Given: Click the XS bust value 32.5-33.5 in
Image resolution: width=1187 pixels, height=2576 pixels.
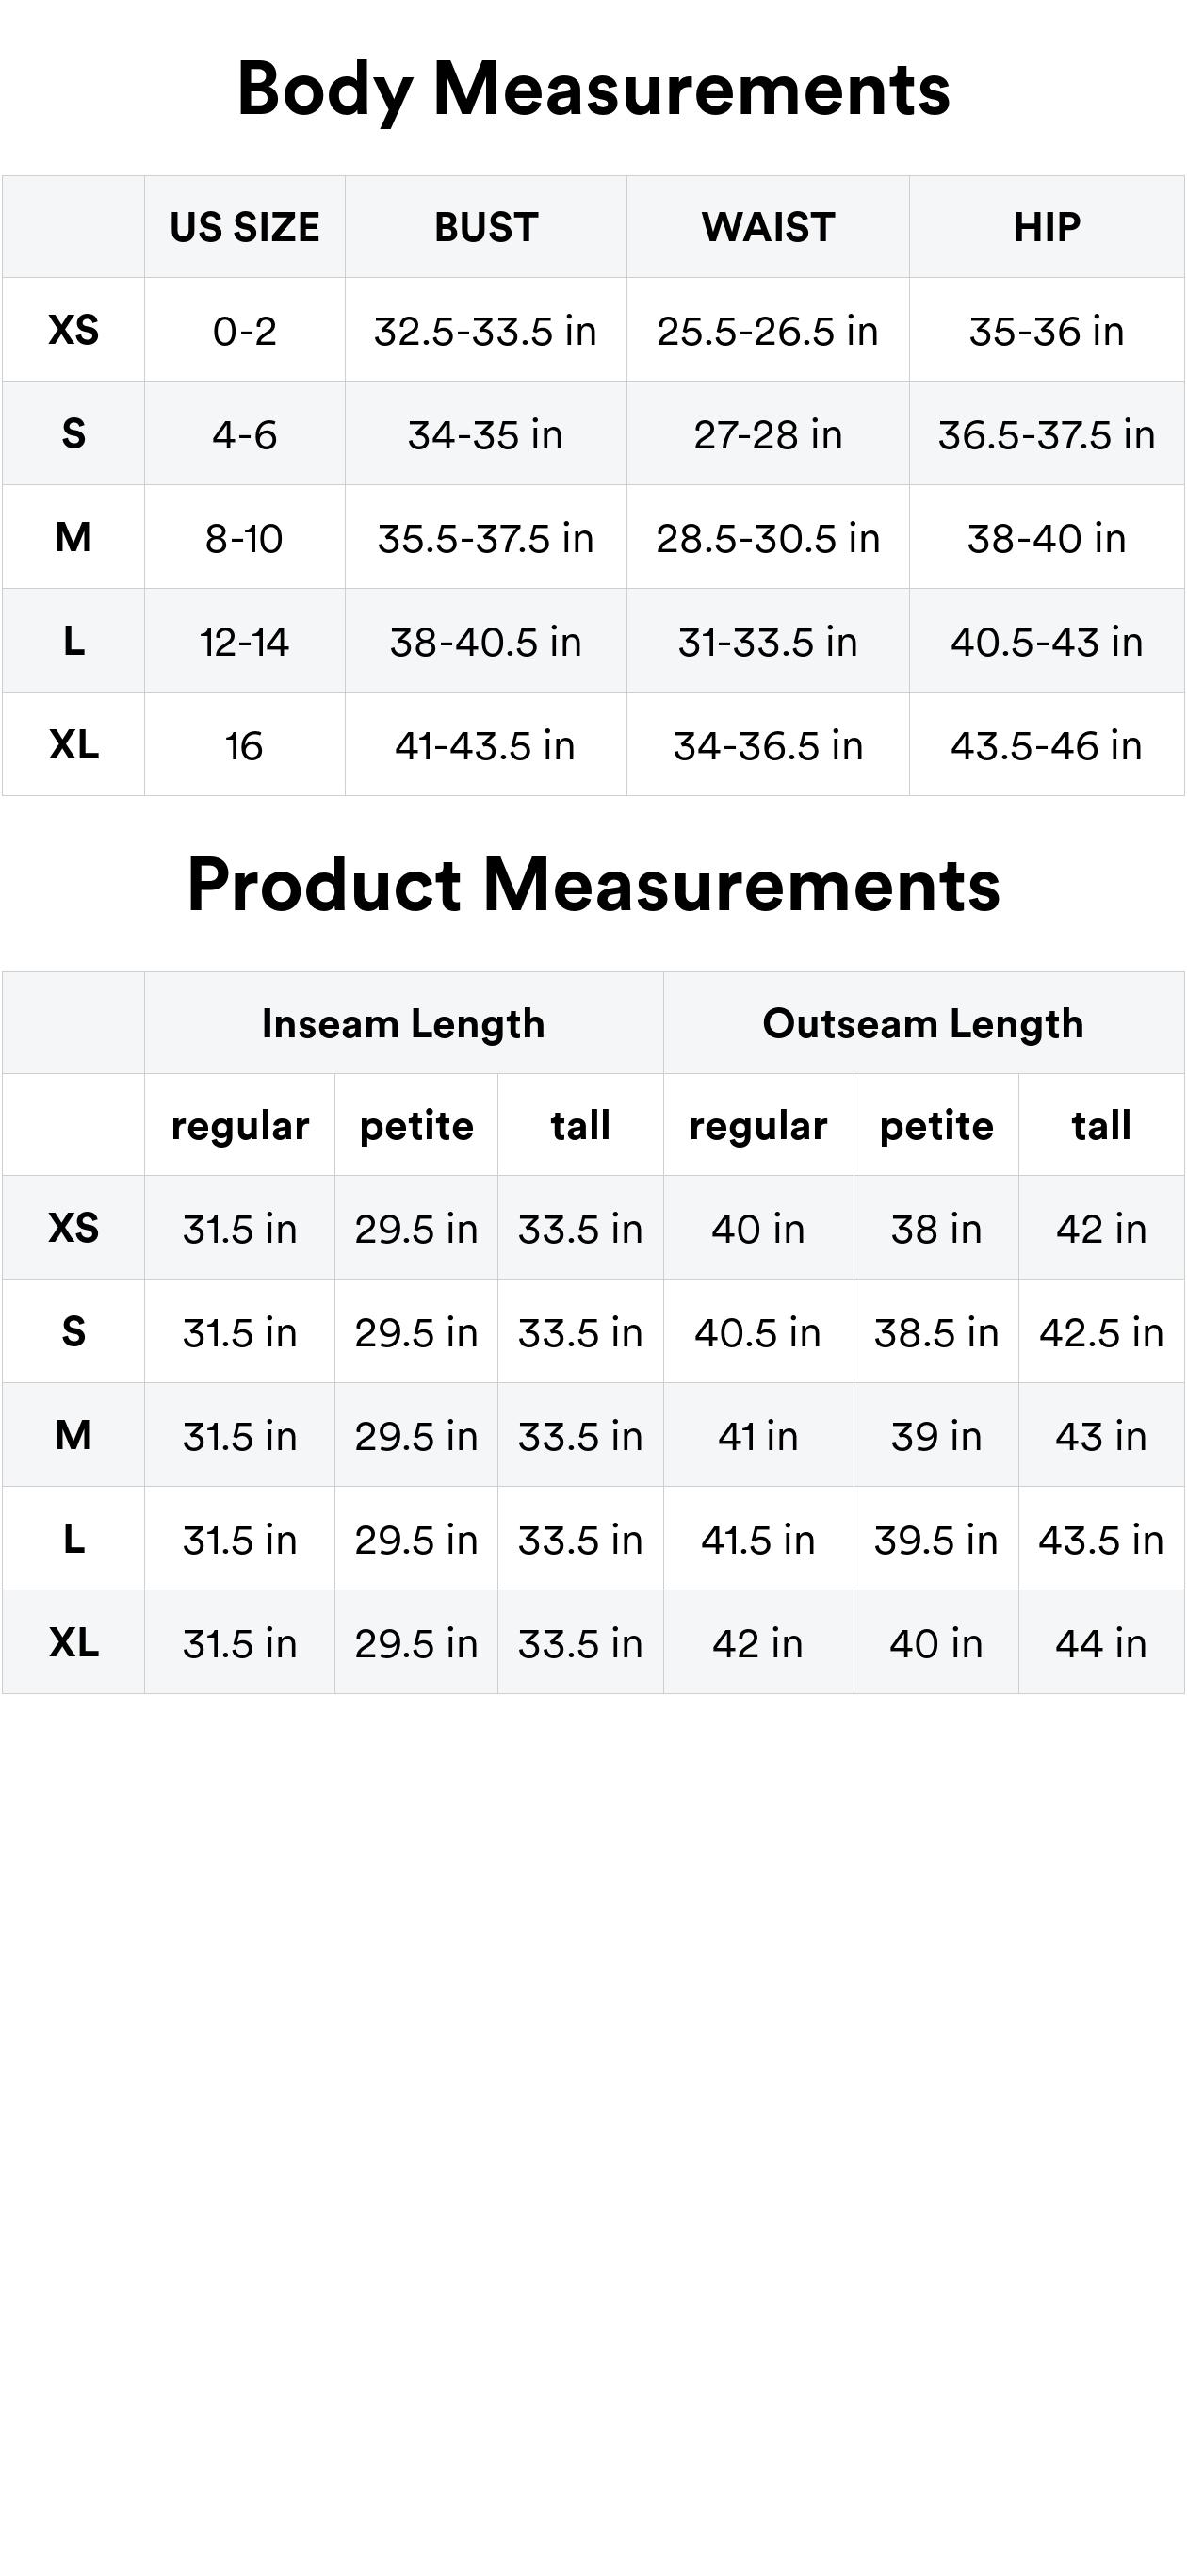Looking at the screenshot, I should (485, 332).
